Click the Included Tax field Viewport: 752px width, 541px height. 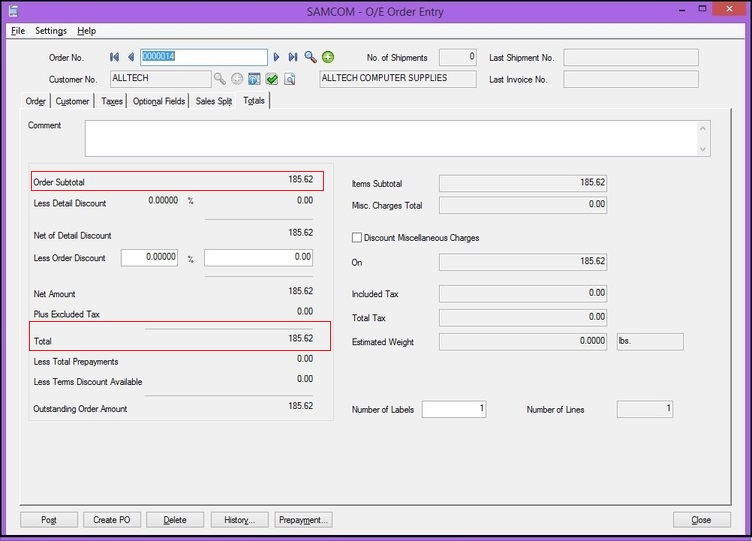pos(523,294)
